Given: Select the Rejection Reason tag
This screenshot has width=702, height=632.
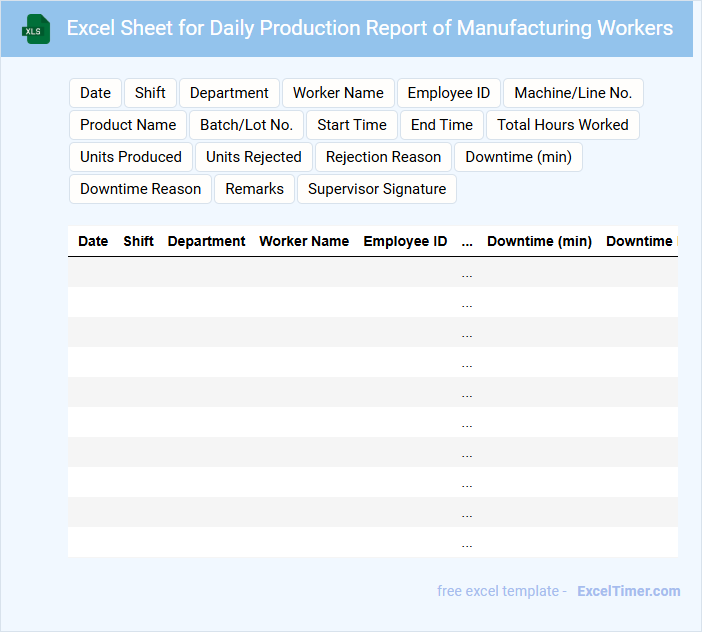Looking at the screenshot, I should pos(383,157).
